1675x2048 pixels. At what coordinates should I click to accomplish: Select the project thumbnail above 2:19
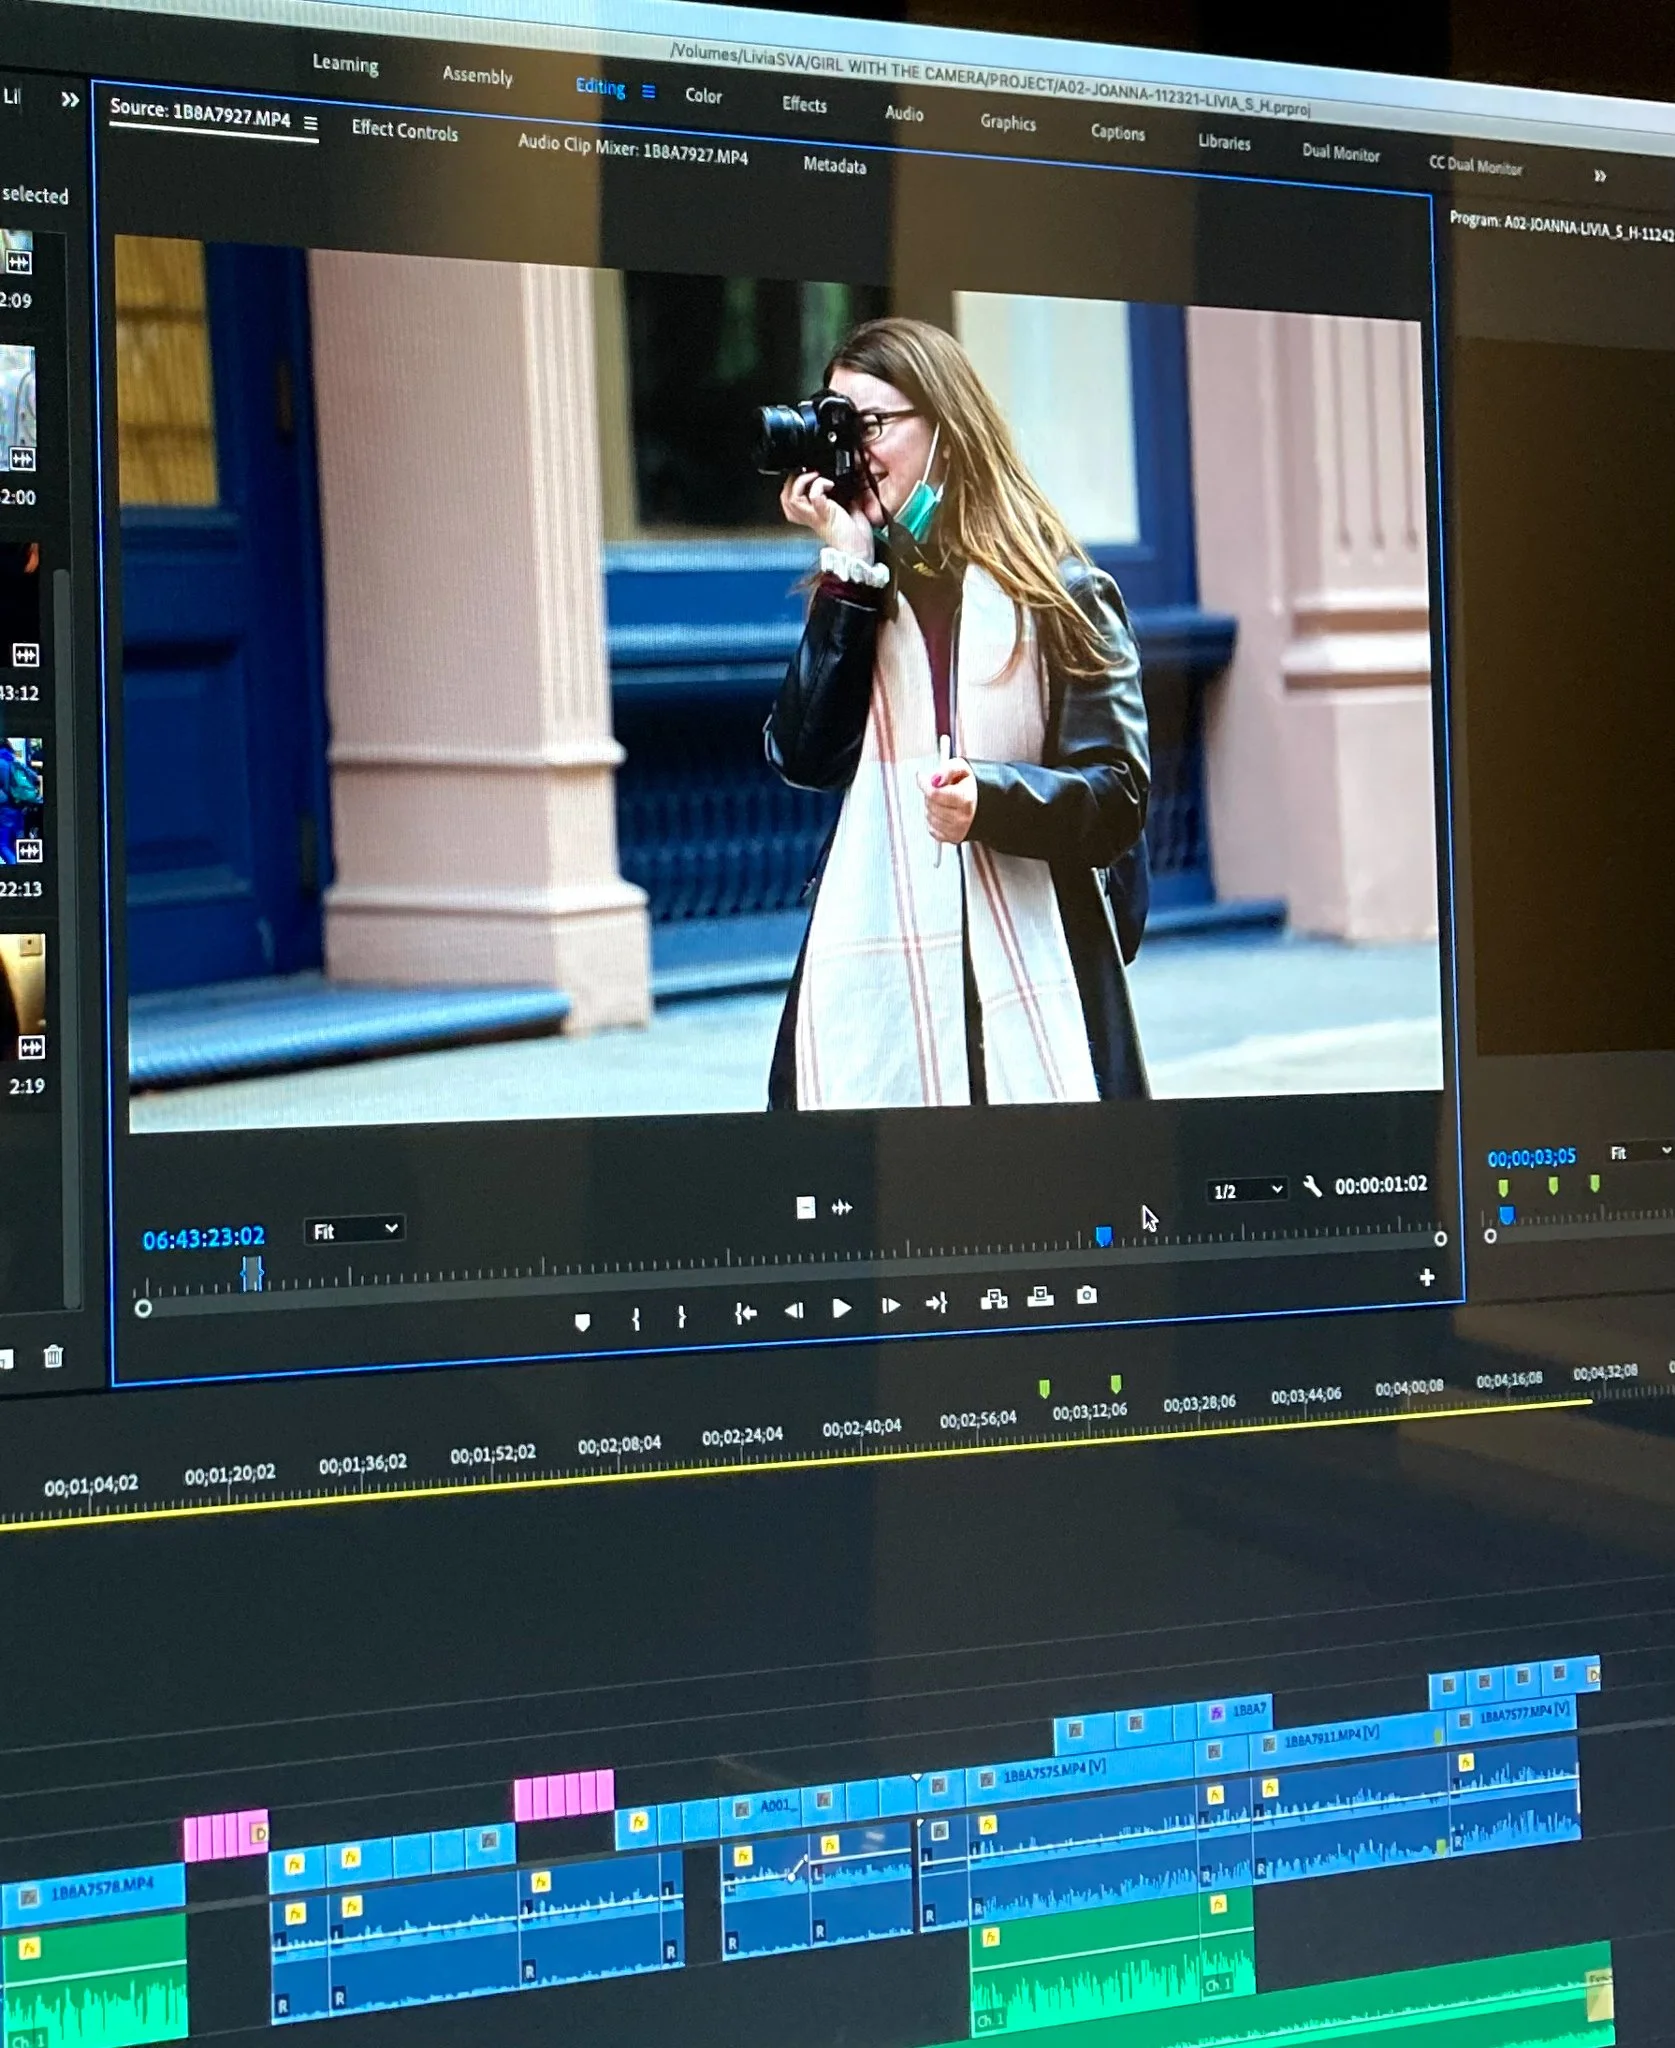(x=22, y=996)
